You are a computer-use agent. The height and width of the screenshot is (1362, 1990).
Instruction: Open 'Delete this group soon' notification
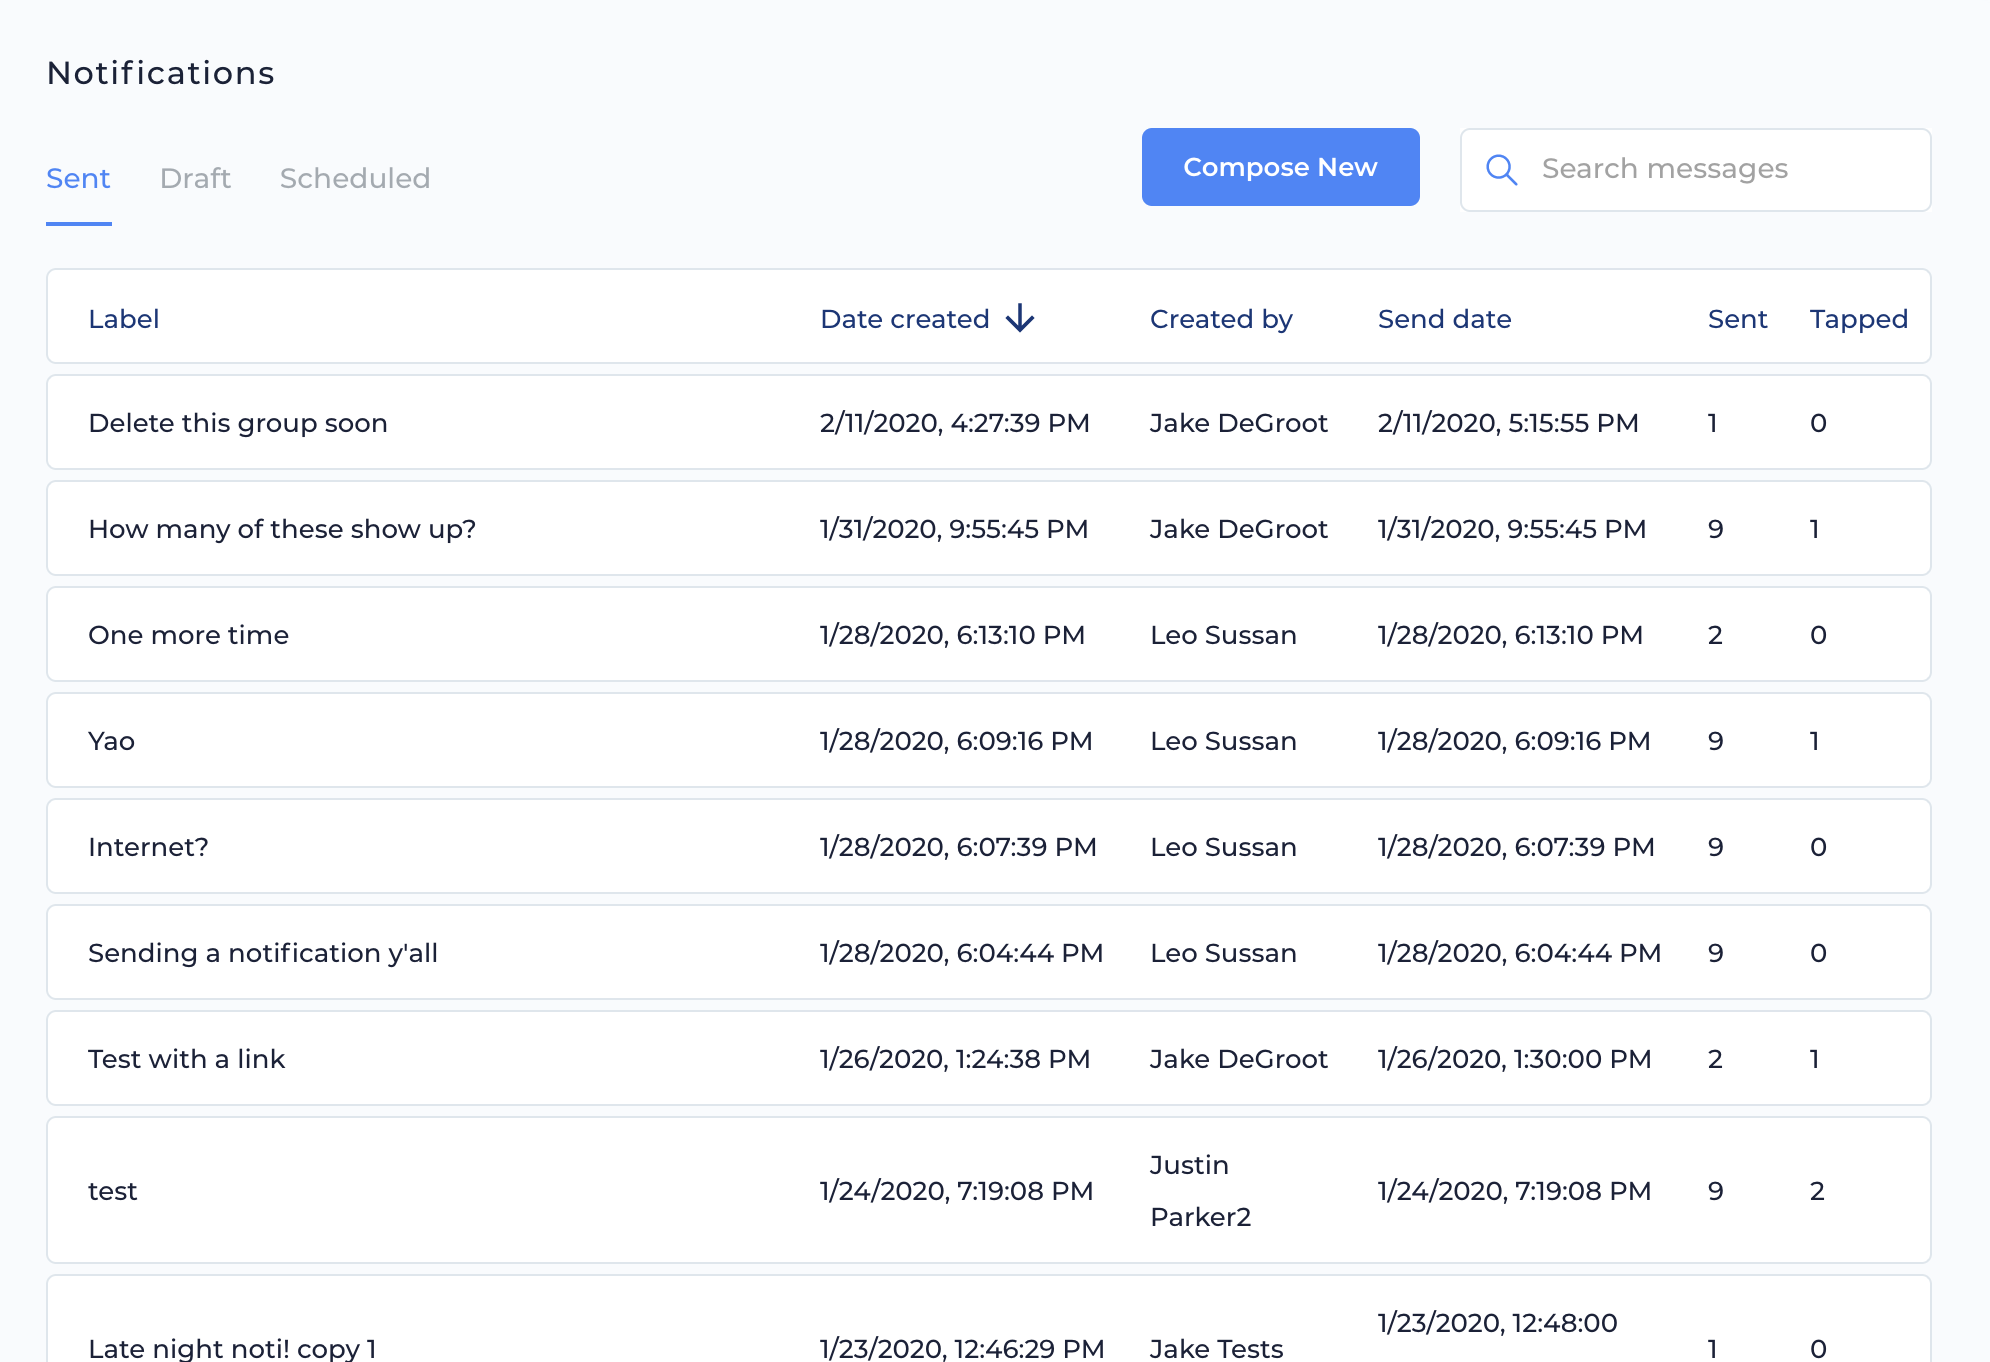[238, 423]
